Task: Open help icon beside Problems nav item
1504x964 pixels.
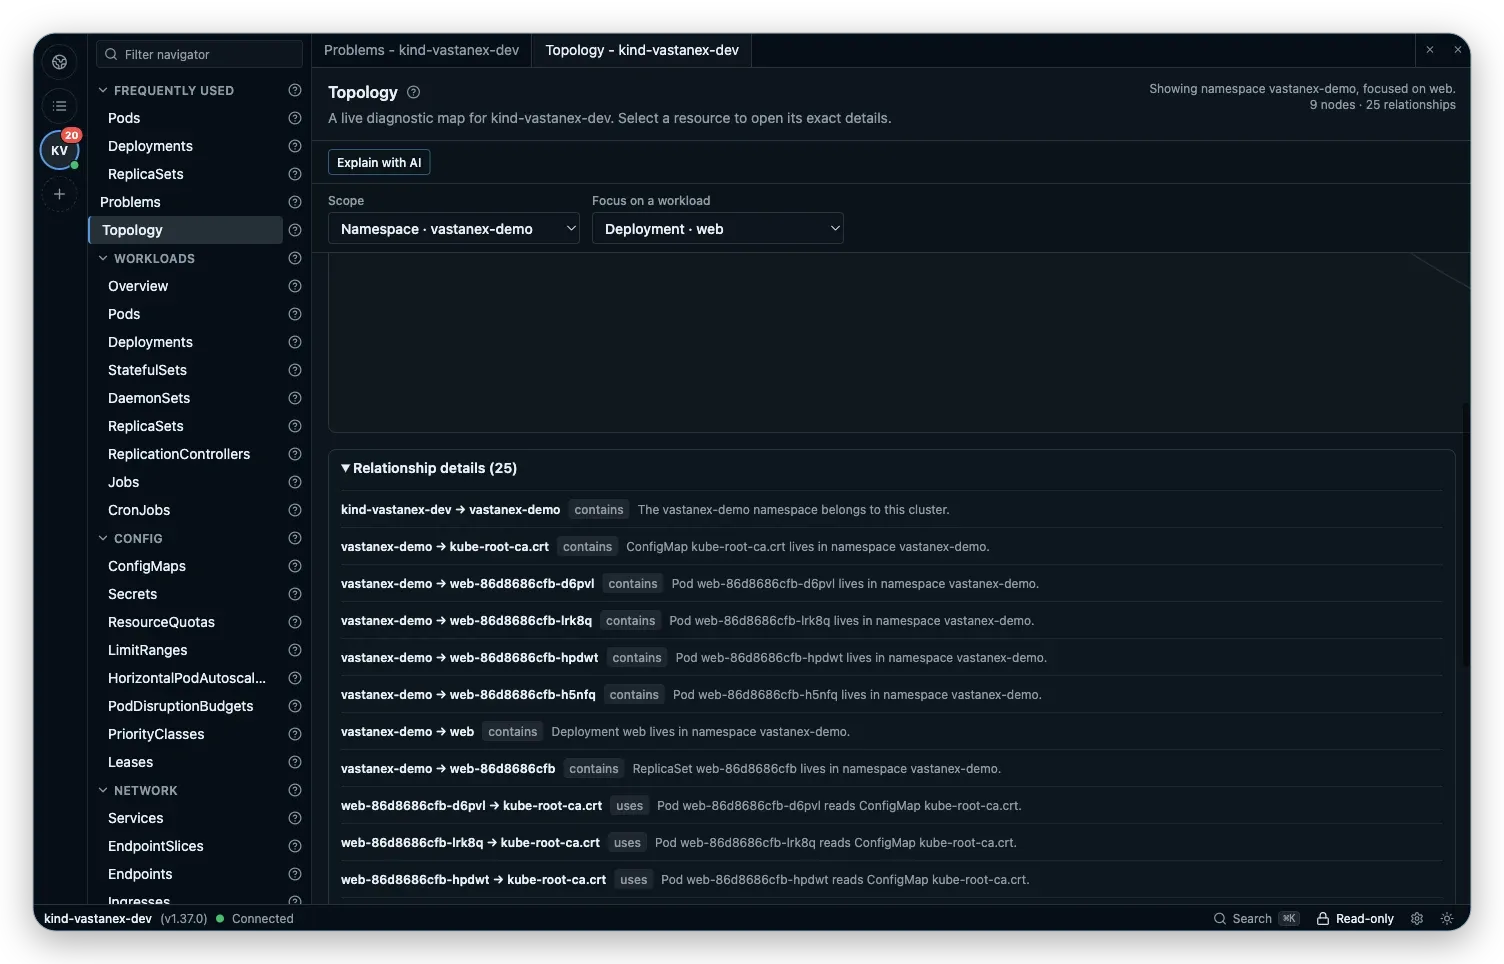Action: tap(294, 202)
